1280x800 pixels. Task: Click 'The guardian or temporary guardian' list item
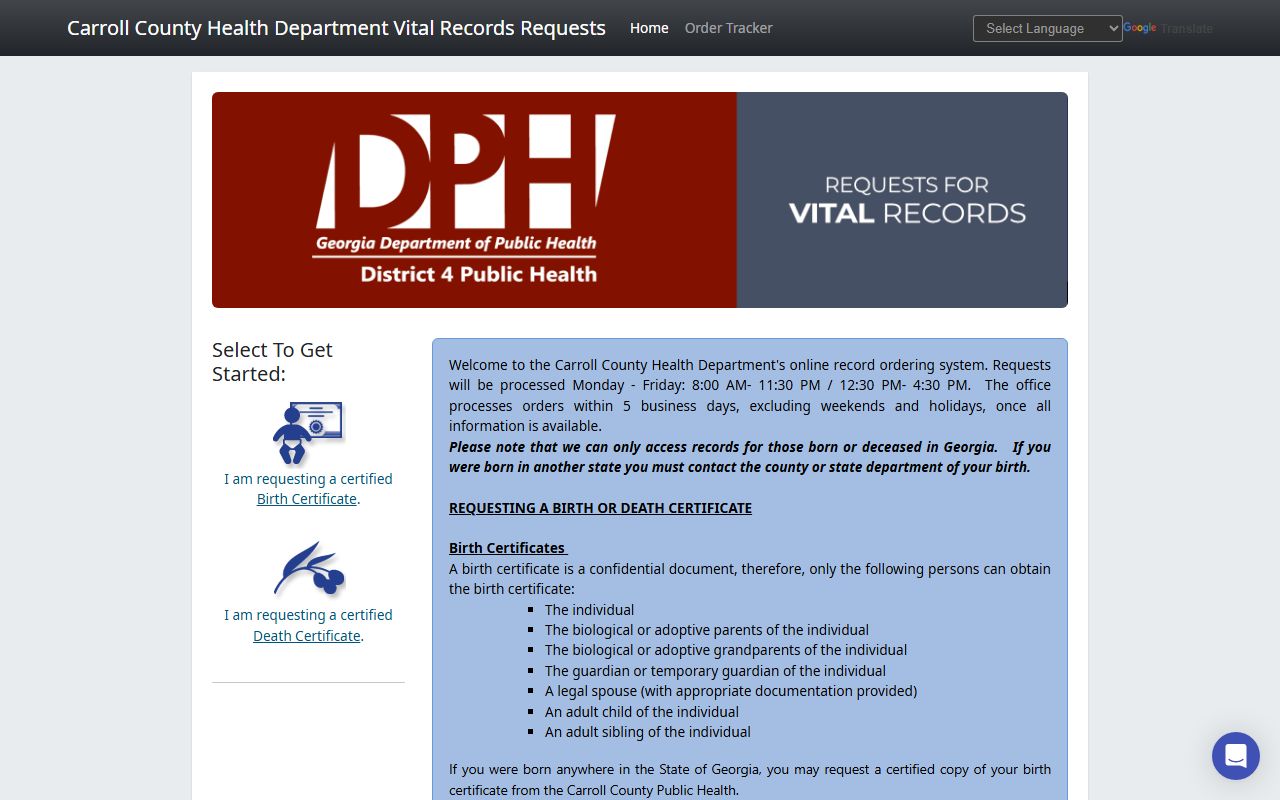(715, 671)
